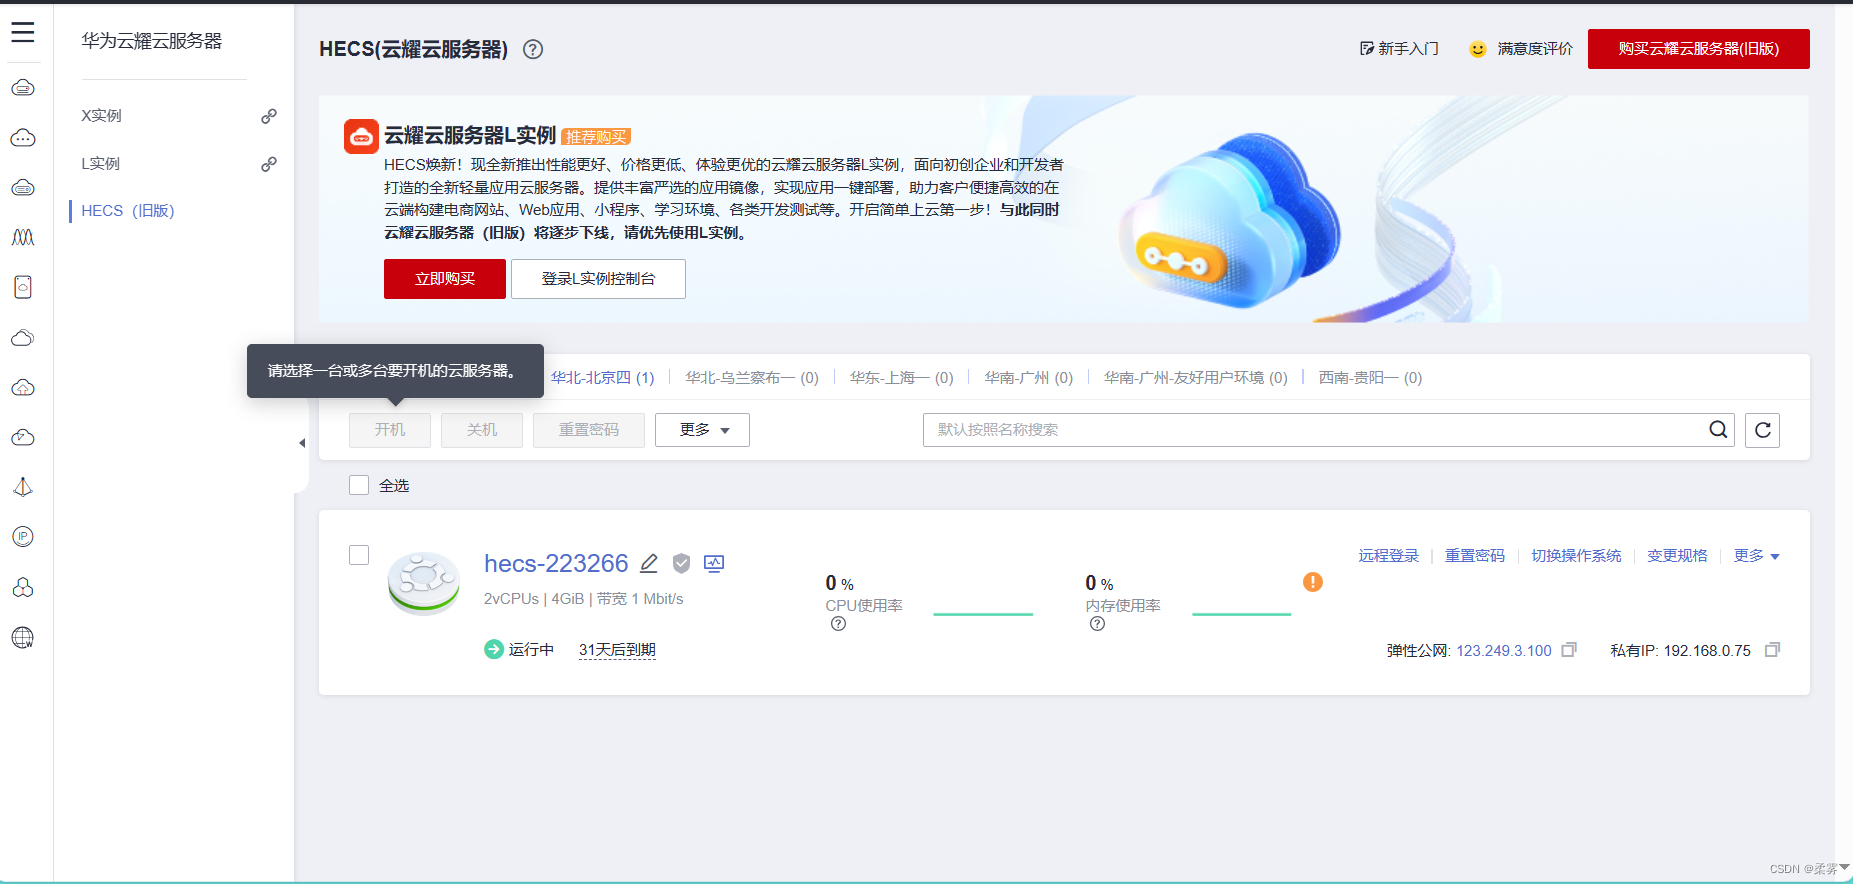This screenshot has height=884, width=1853.
Task: Click the edit pencil icon for hecs-223266
Action: pyautogui.click(x=649, y=564)
